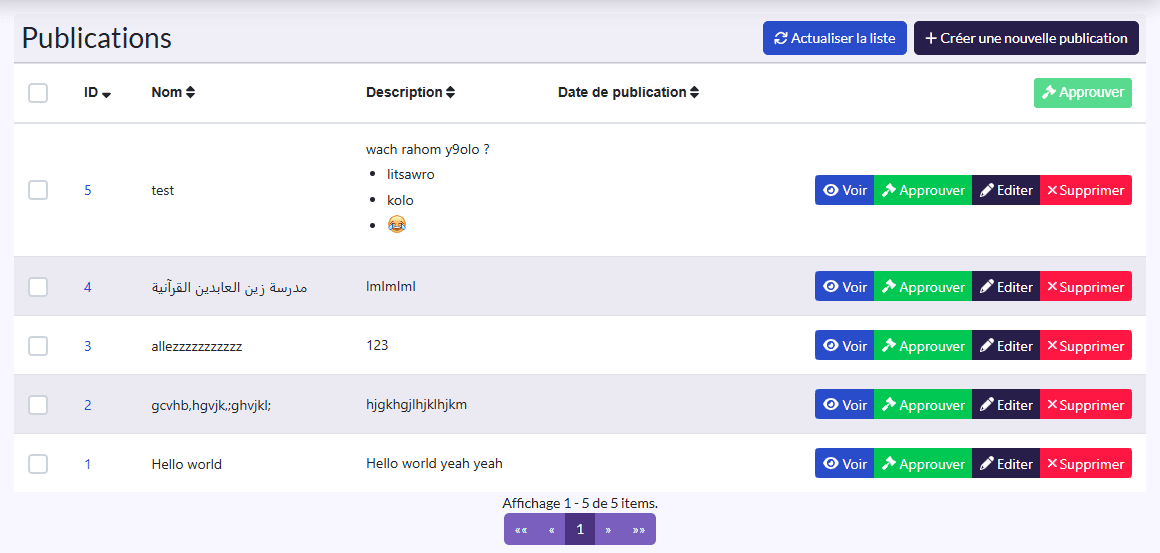Delete the allezzzzzzzzzzzz publication
This screenshot has height=553, width=1160.
click(1086, 345)
